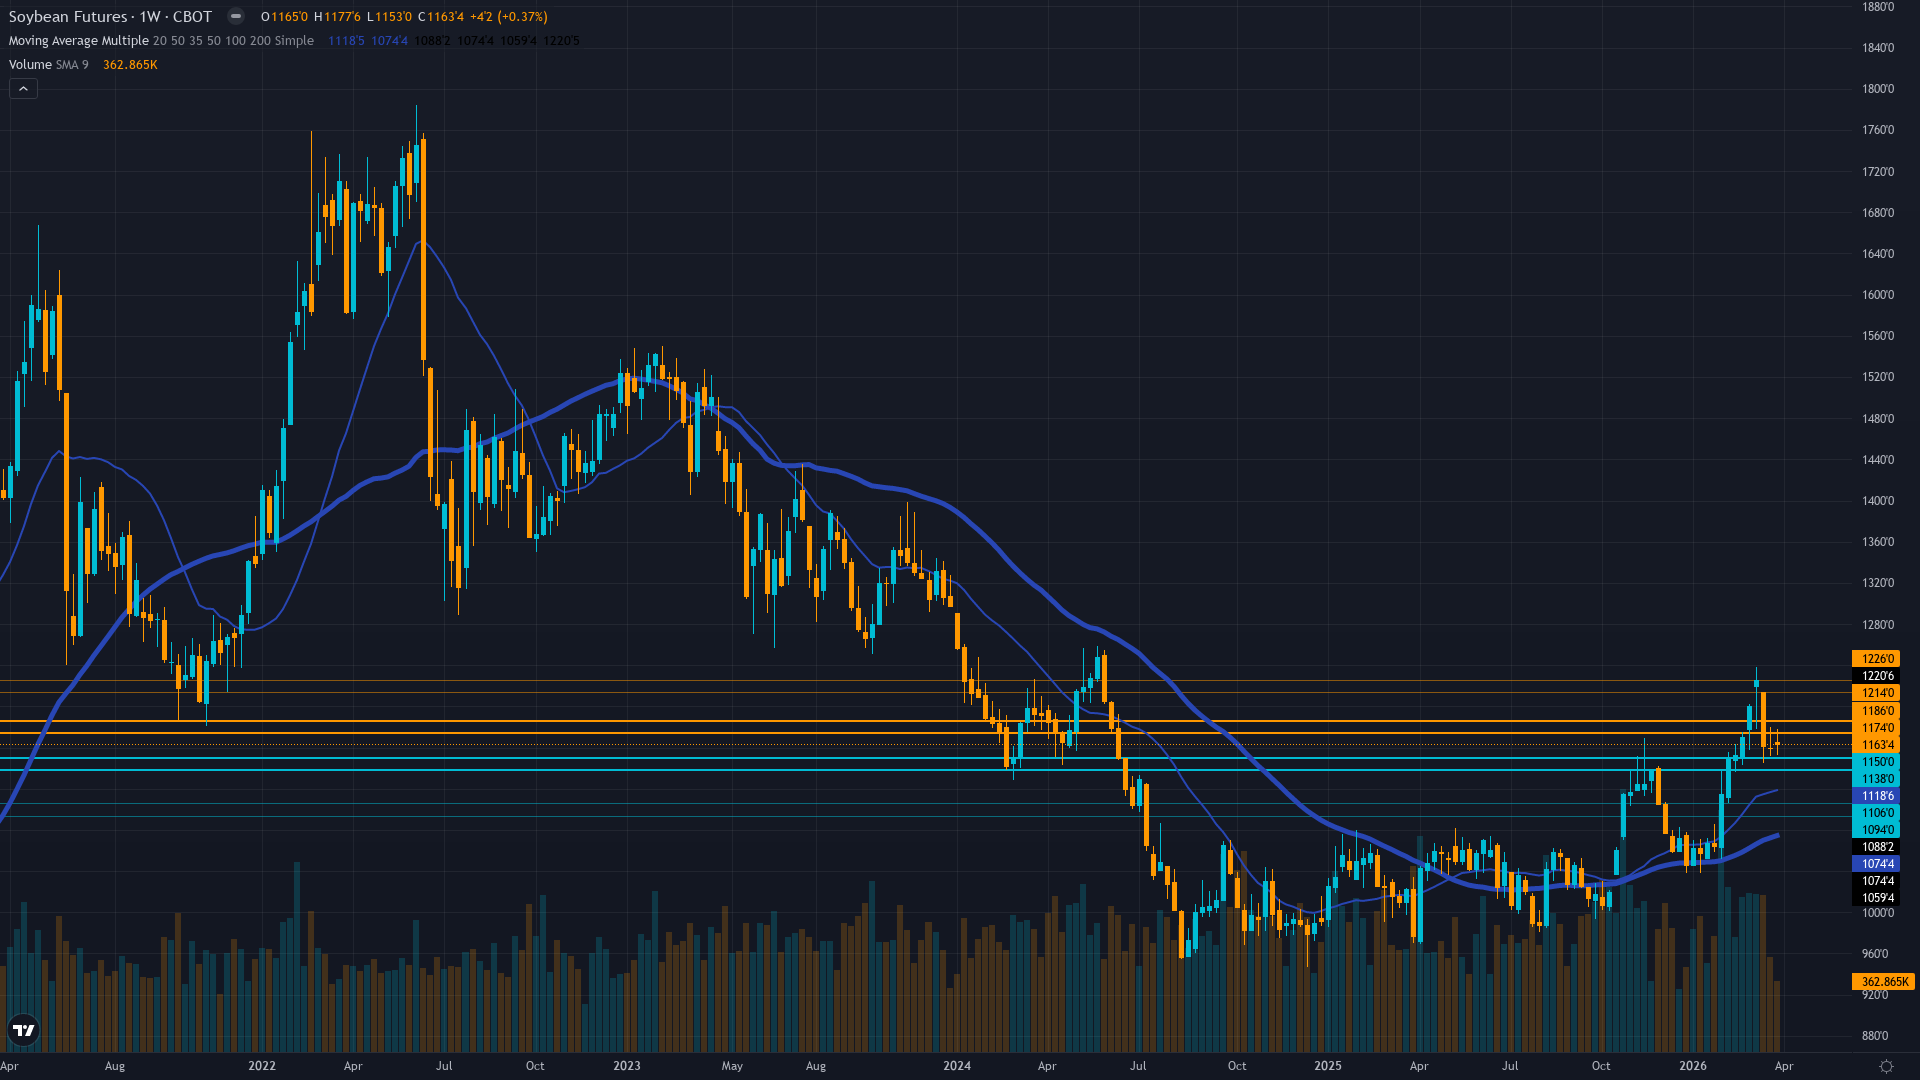Viewport: 1920px width, 1080px height.
Task: Click the Soybean Futures · 1W · CBOT title
Action: [110, 16]
